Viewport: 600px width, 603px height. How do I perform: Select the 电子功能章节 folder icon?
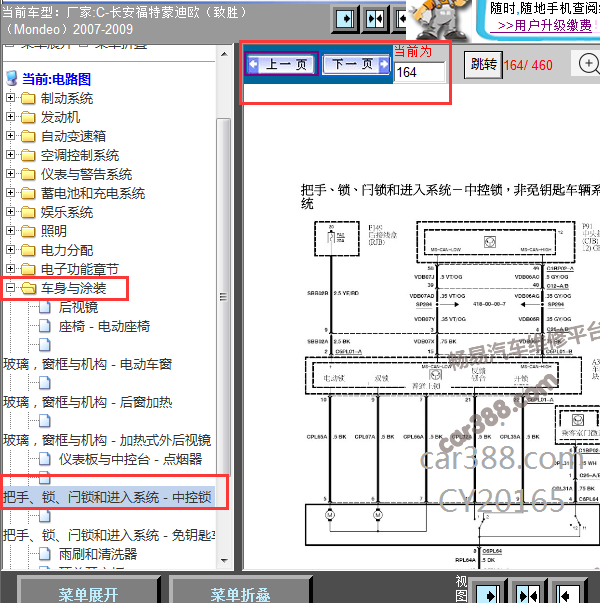[28, 269]
